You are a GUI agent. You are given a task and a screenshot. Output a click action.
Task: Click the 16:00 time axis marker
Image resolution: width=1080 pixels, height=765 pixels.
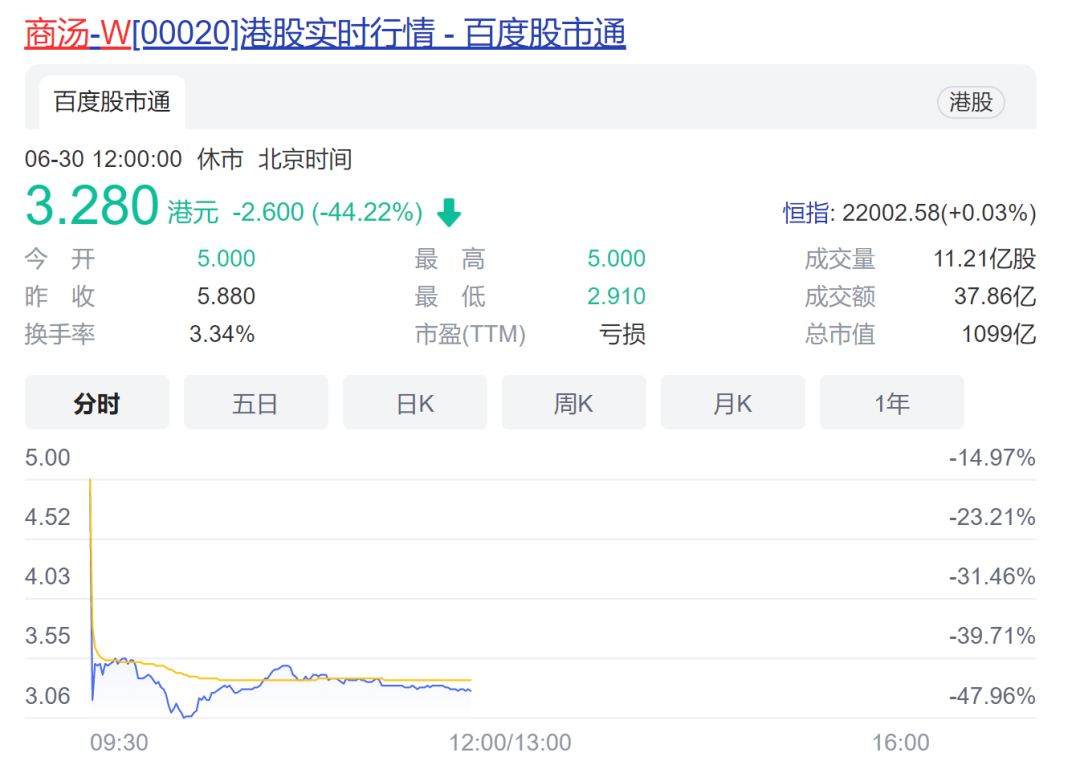(900, 742)
